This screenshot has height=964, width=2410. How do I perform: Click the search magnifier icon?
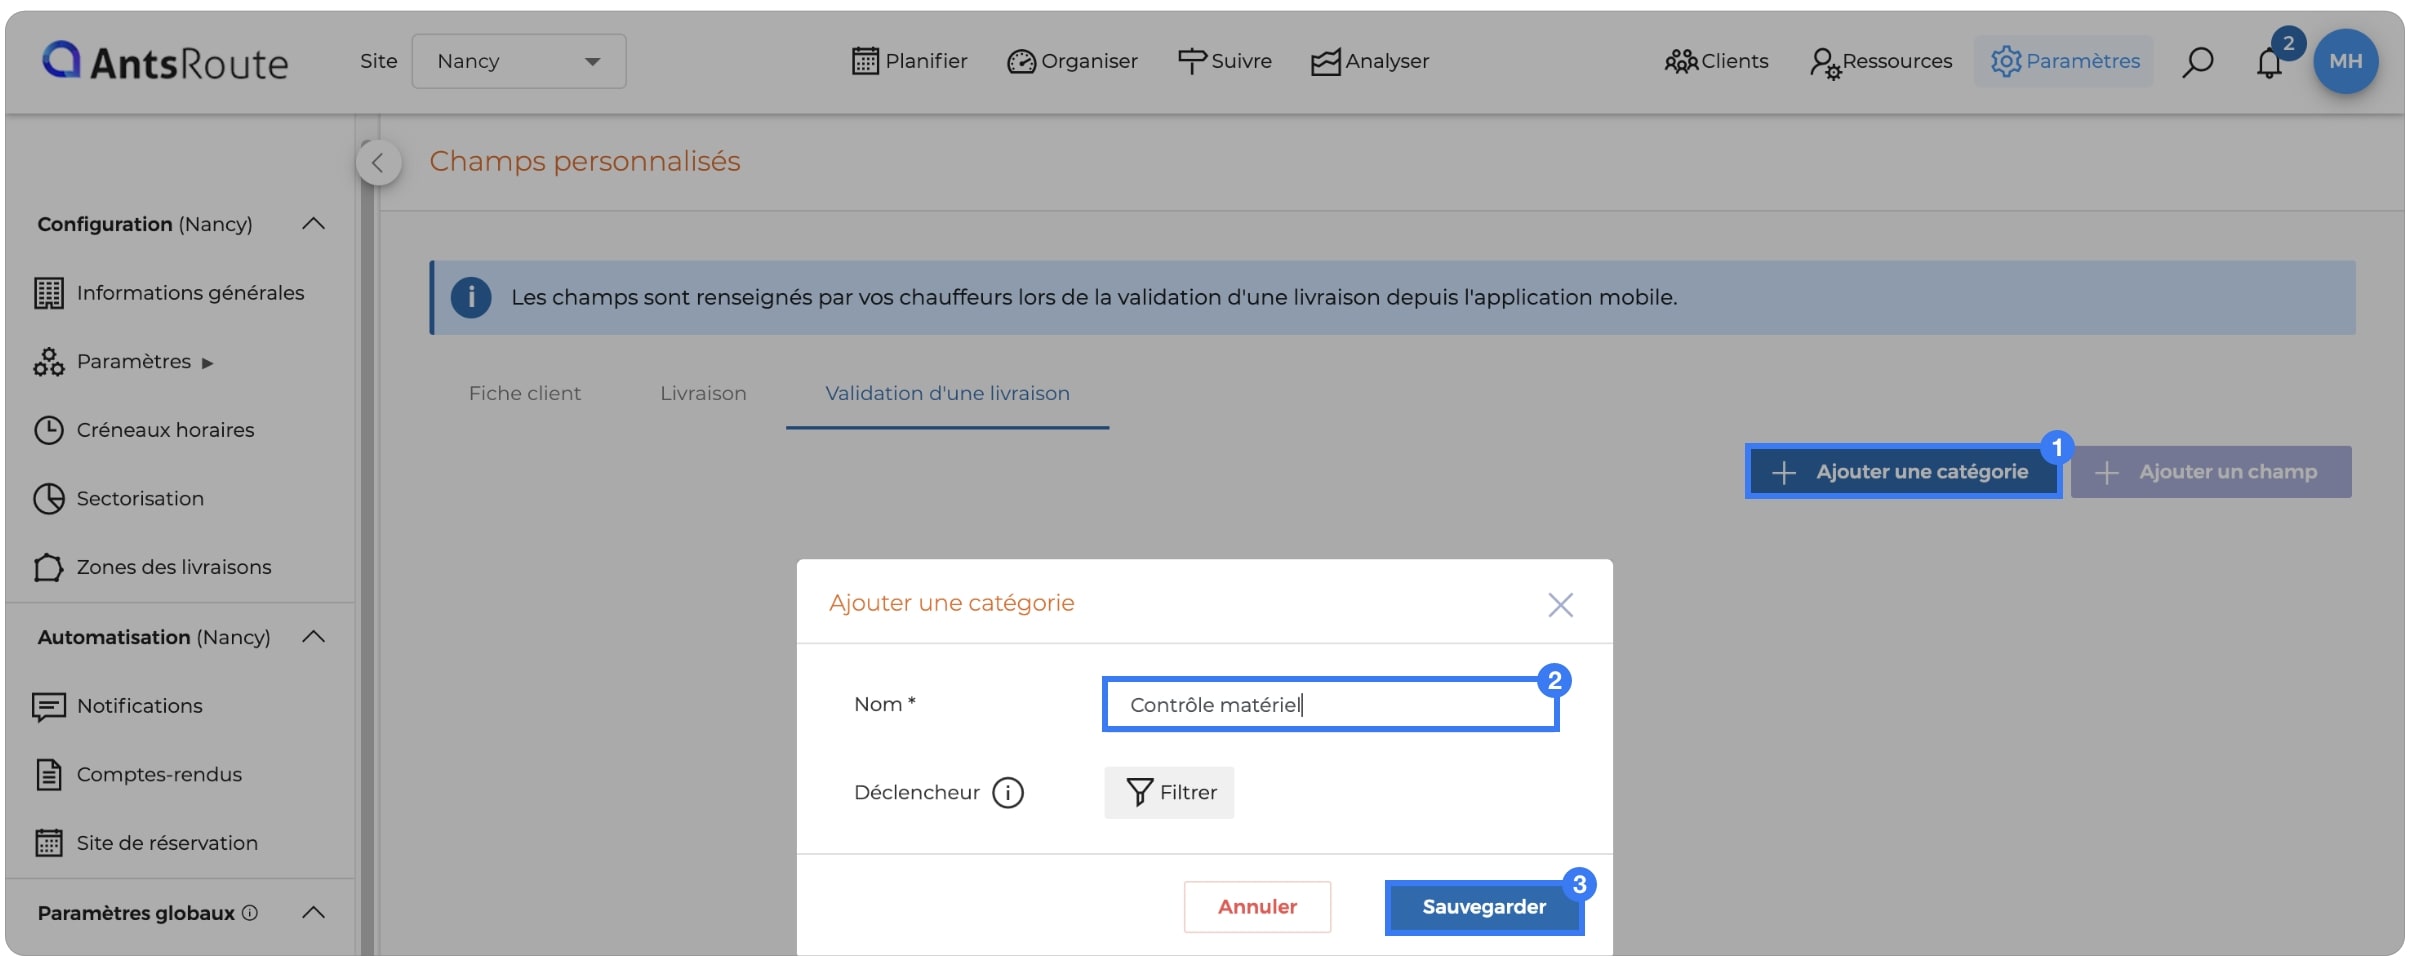[x=2197, y=62]
